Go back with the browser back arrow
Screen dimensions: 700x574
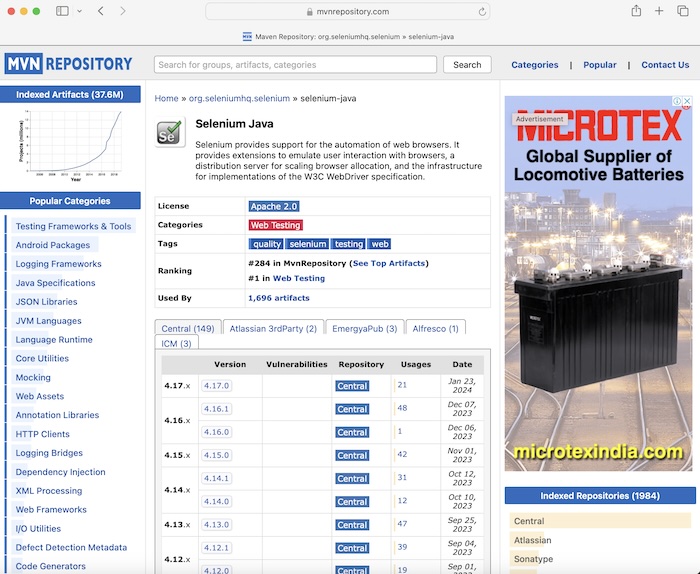[101, 11]
